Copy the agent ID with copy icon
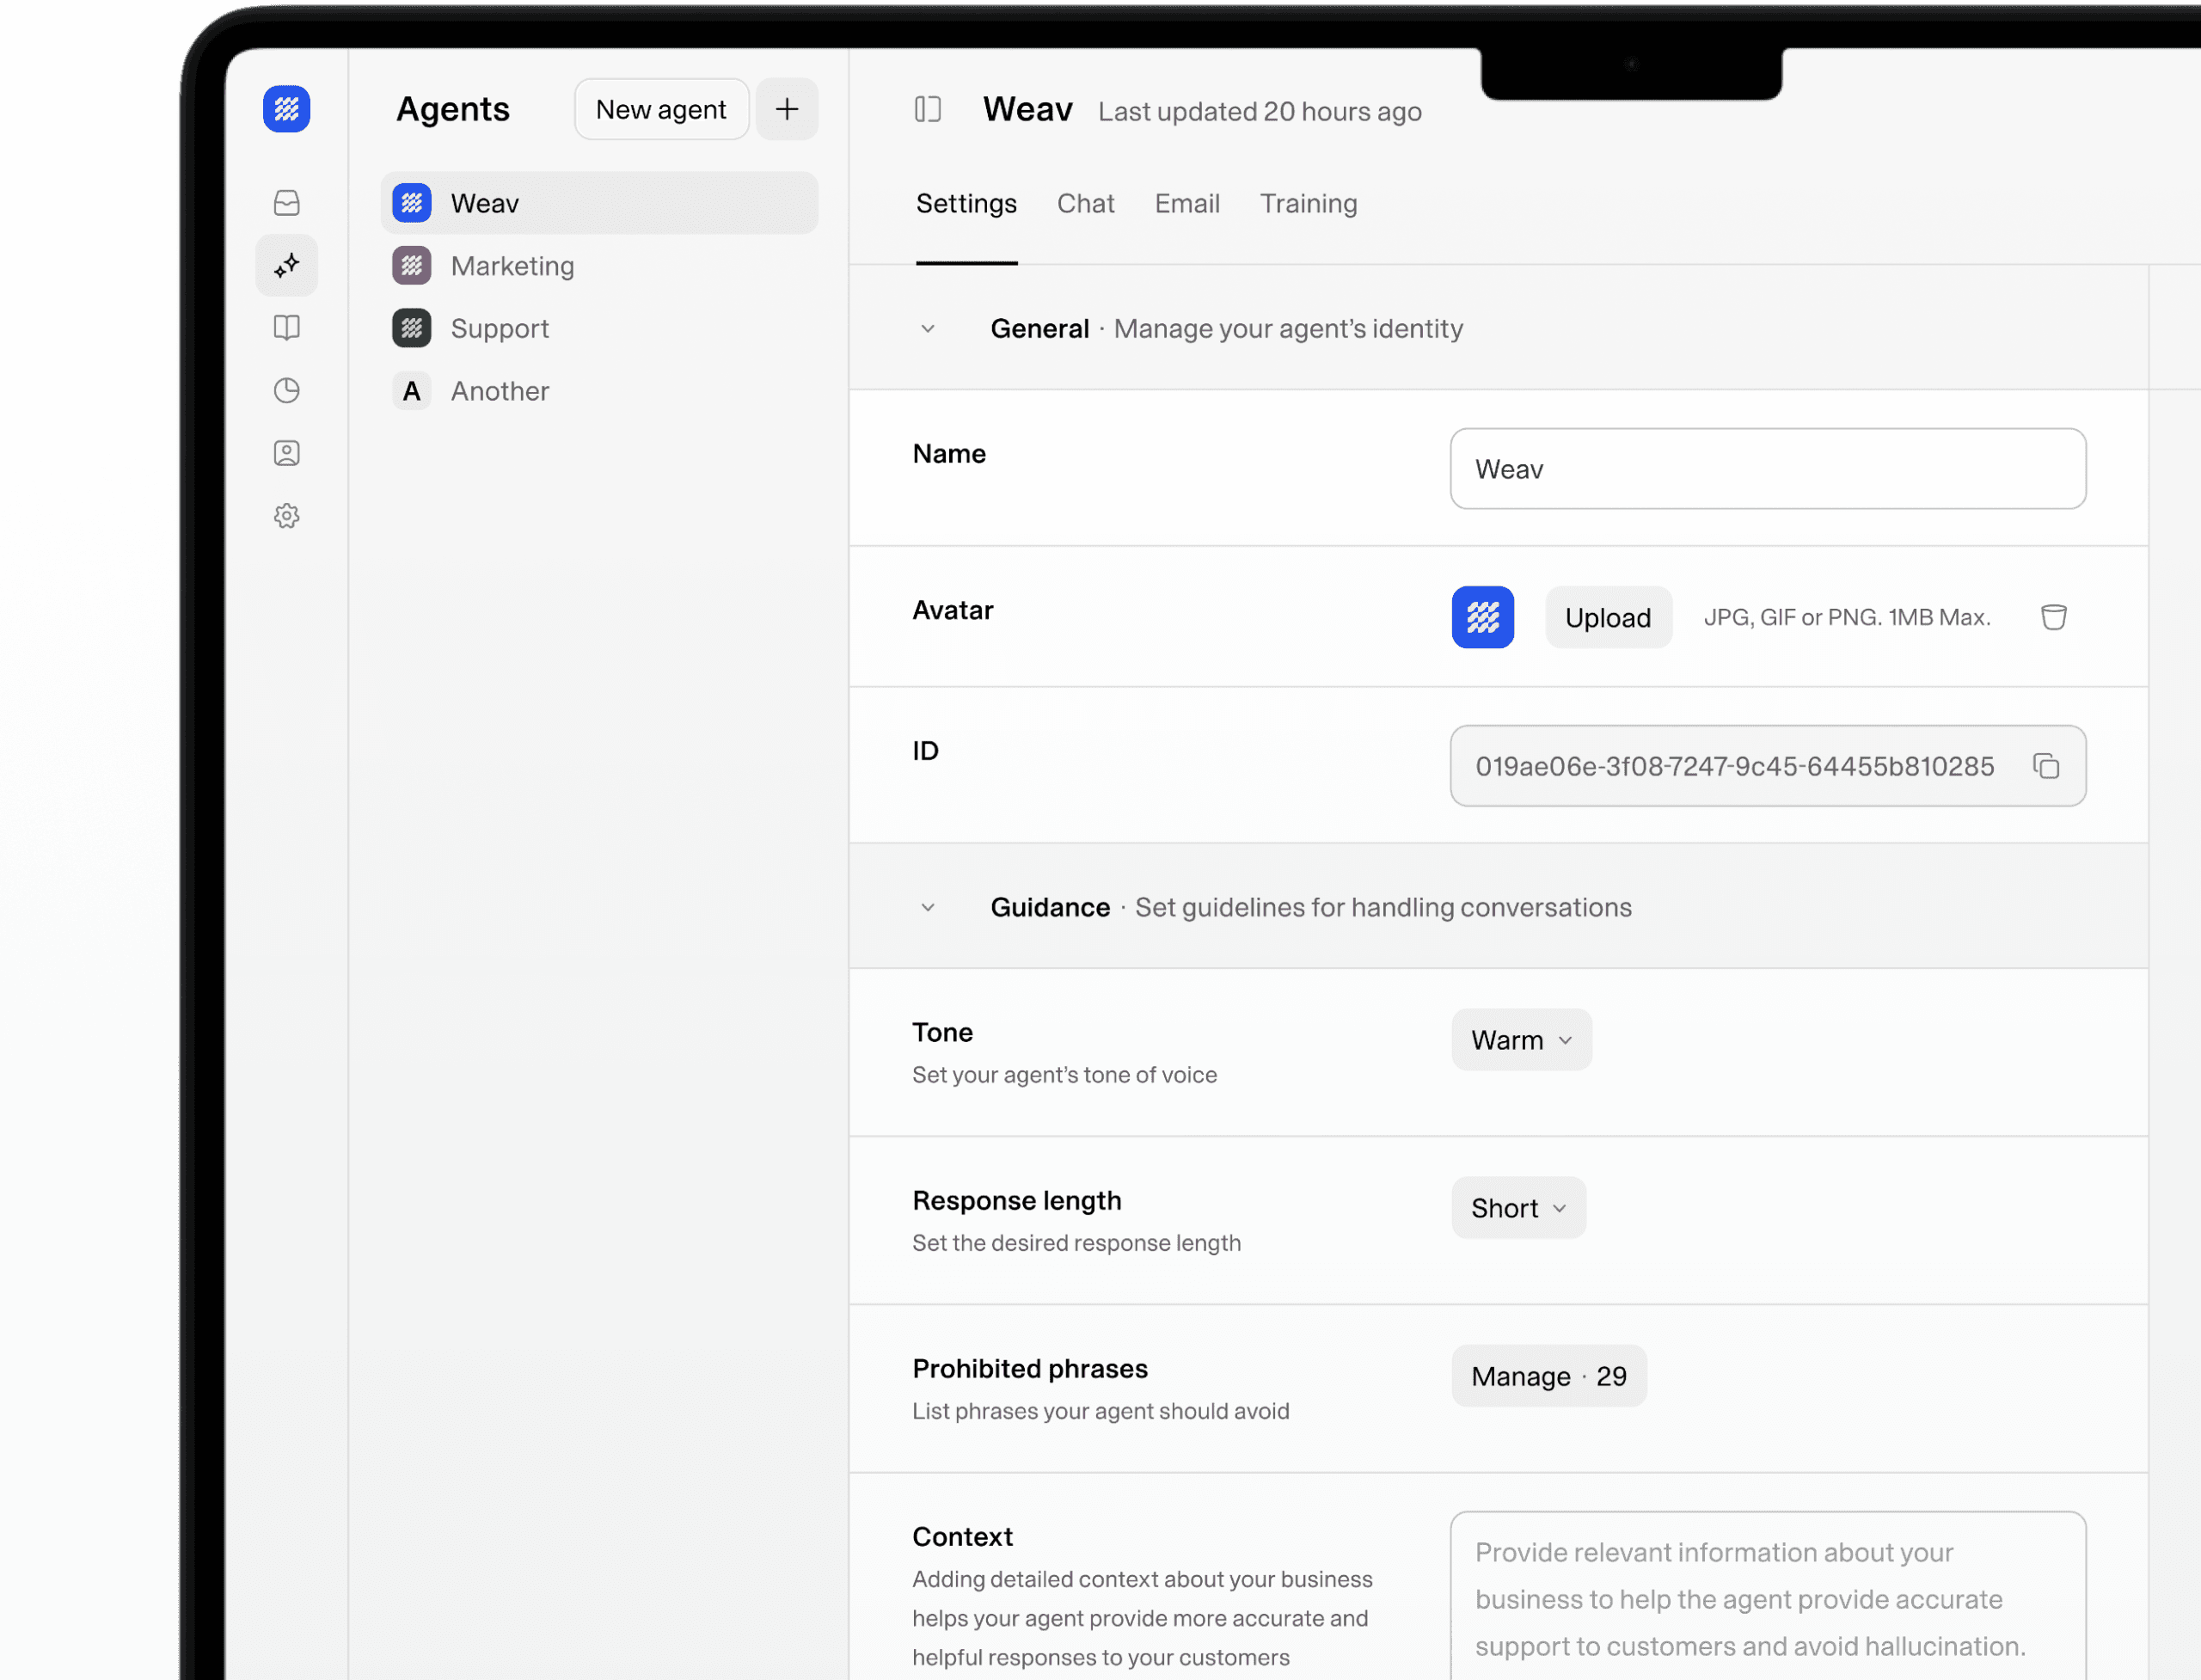 [x=2045, y=766]
